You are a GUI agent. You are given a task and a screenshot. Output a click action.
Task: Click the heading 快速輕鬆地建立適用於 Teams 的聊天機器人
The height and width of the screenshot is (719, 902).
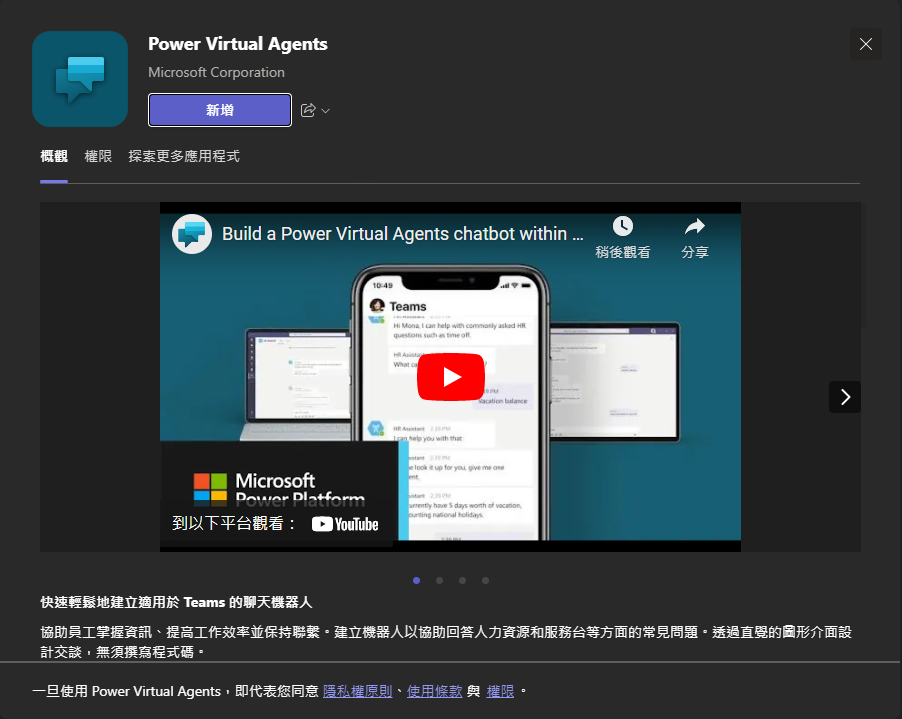176,602
